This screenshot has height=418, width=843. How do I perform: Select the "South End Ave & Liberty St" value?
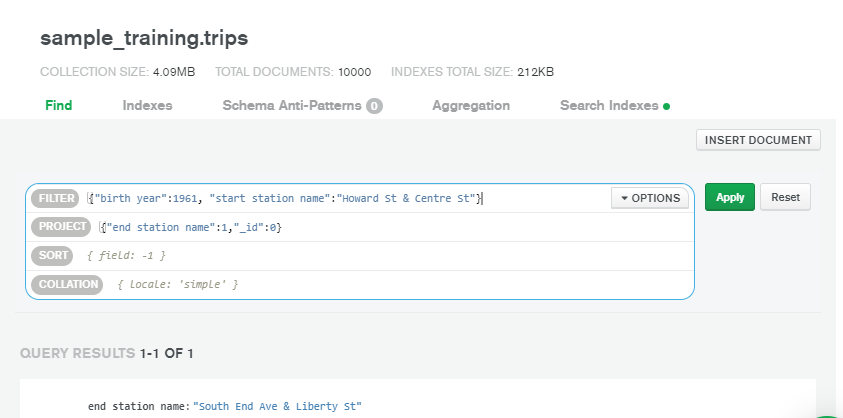click(x=277, y=406)
